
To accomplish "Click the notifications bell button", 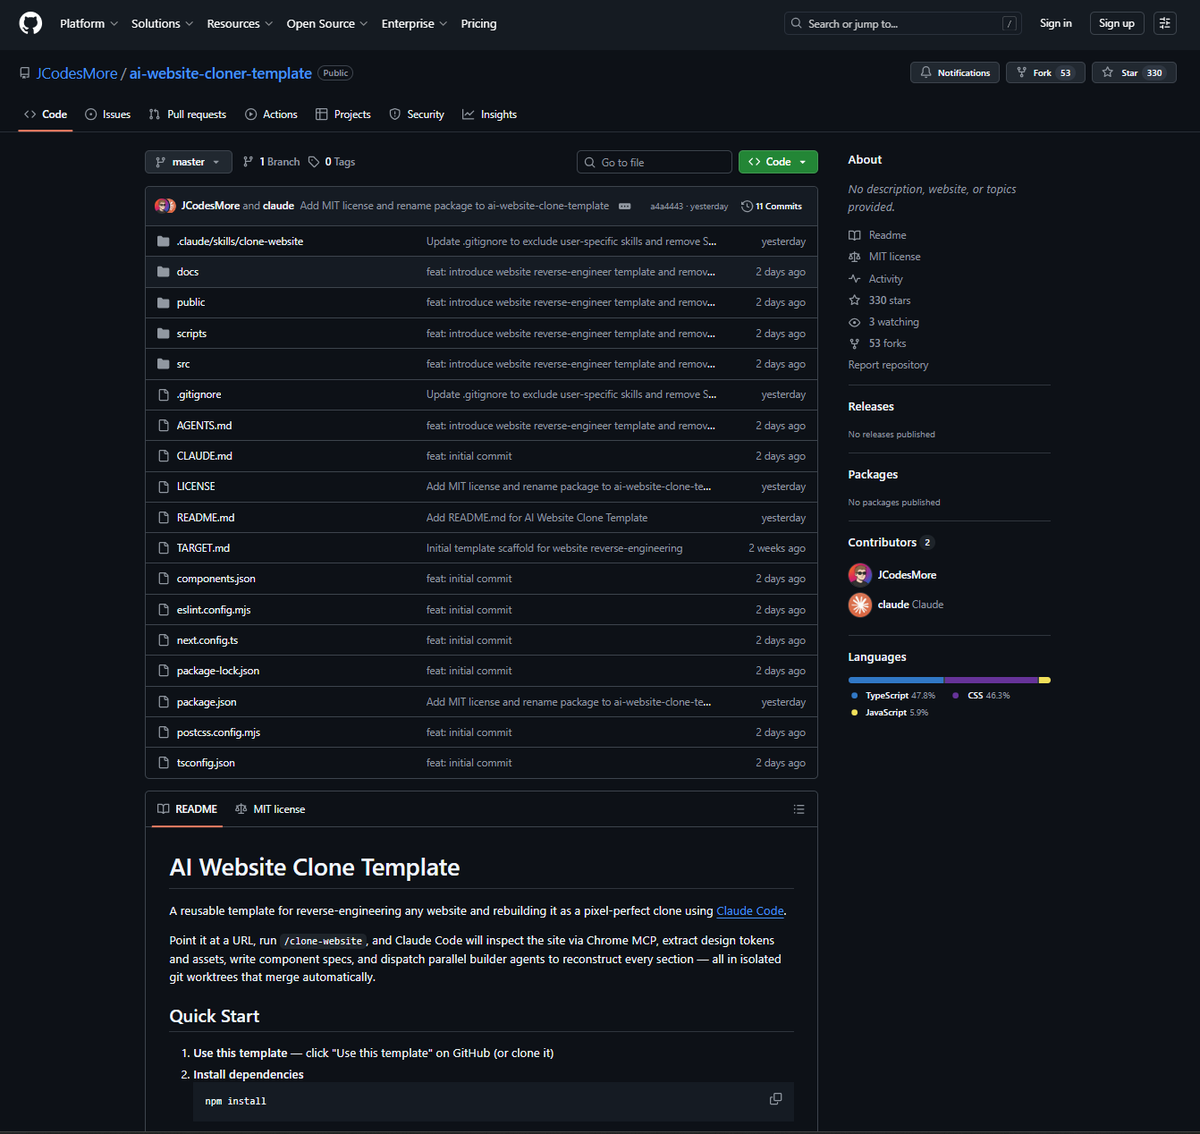I will [x=954, y=73].
